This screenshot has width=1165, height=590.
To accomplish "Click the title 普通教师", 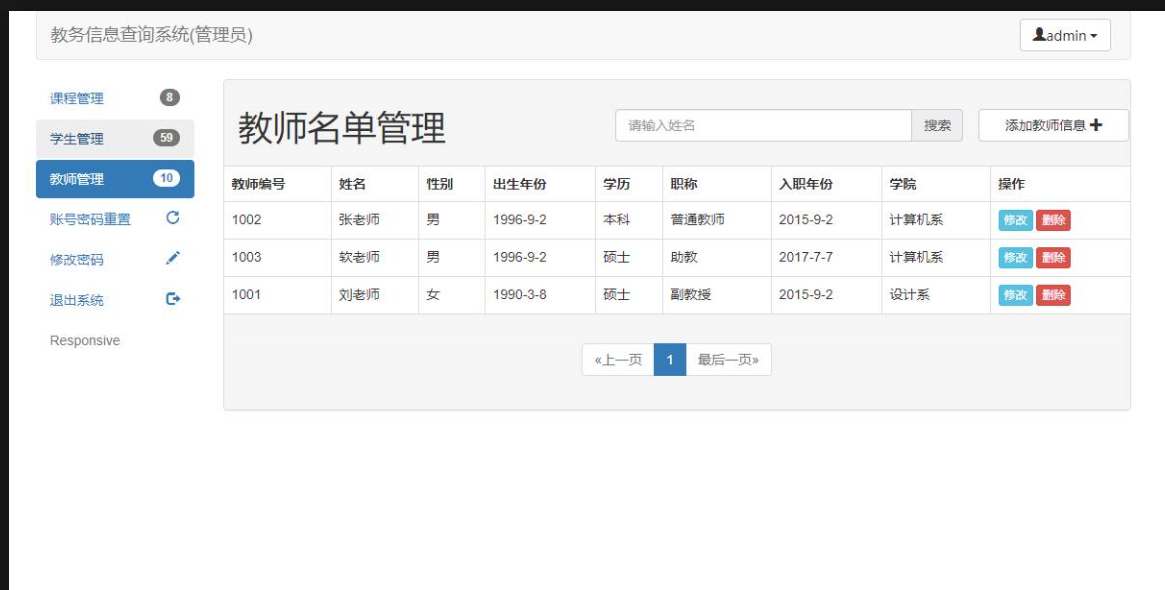I will [x=698, y=220].
